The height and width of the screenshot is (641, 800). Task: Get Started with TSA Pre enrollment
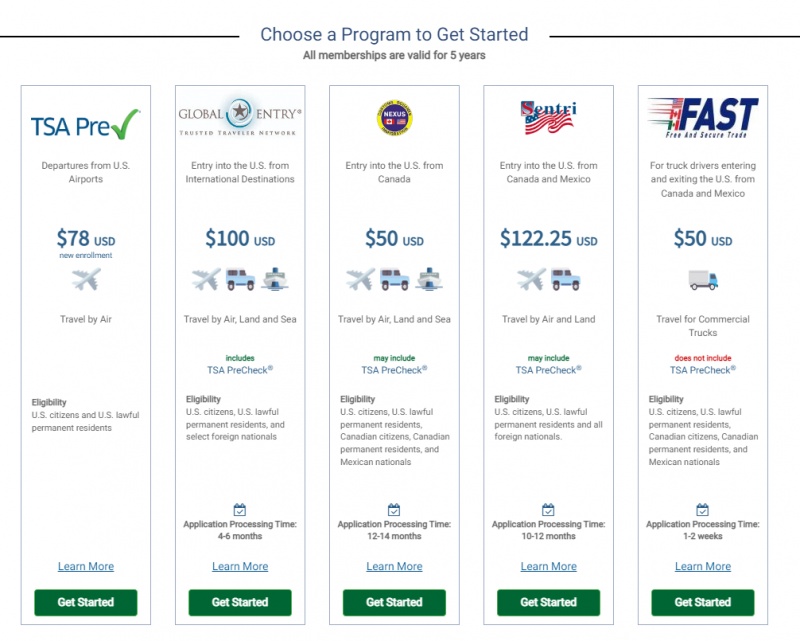[x=86, y=602]
